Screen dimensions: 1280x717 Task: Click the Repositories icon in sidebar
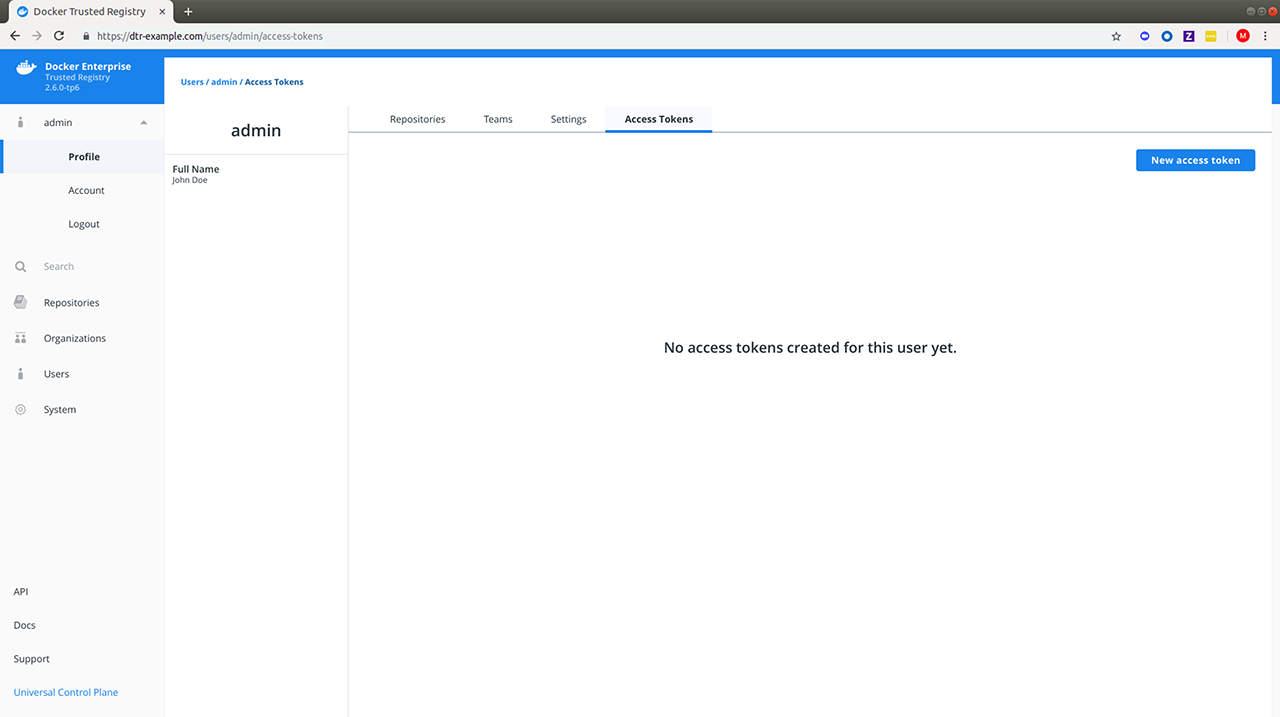point(20,302)
